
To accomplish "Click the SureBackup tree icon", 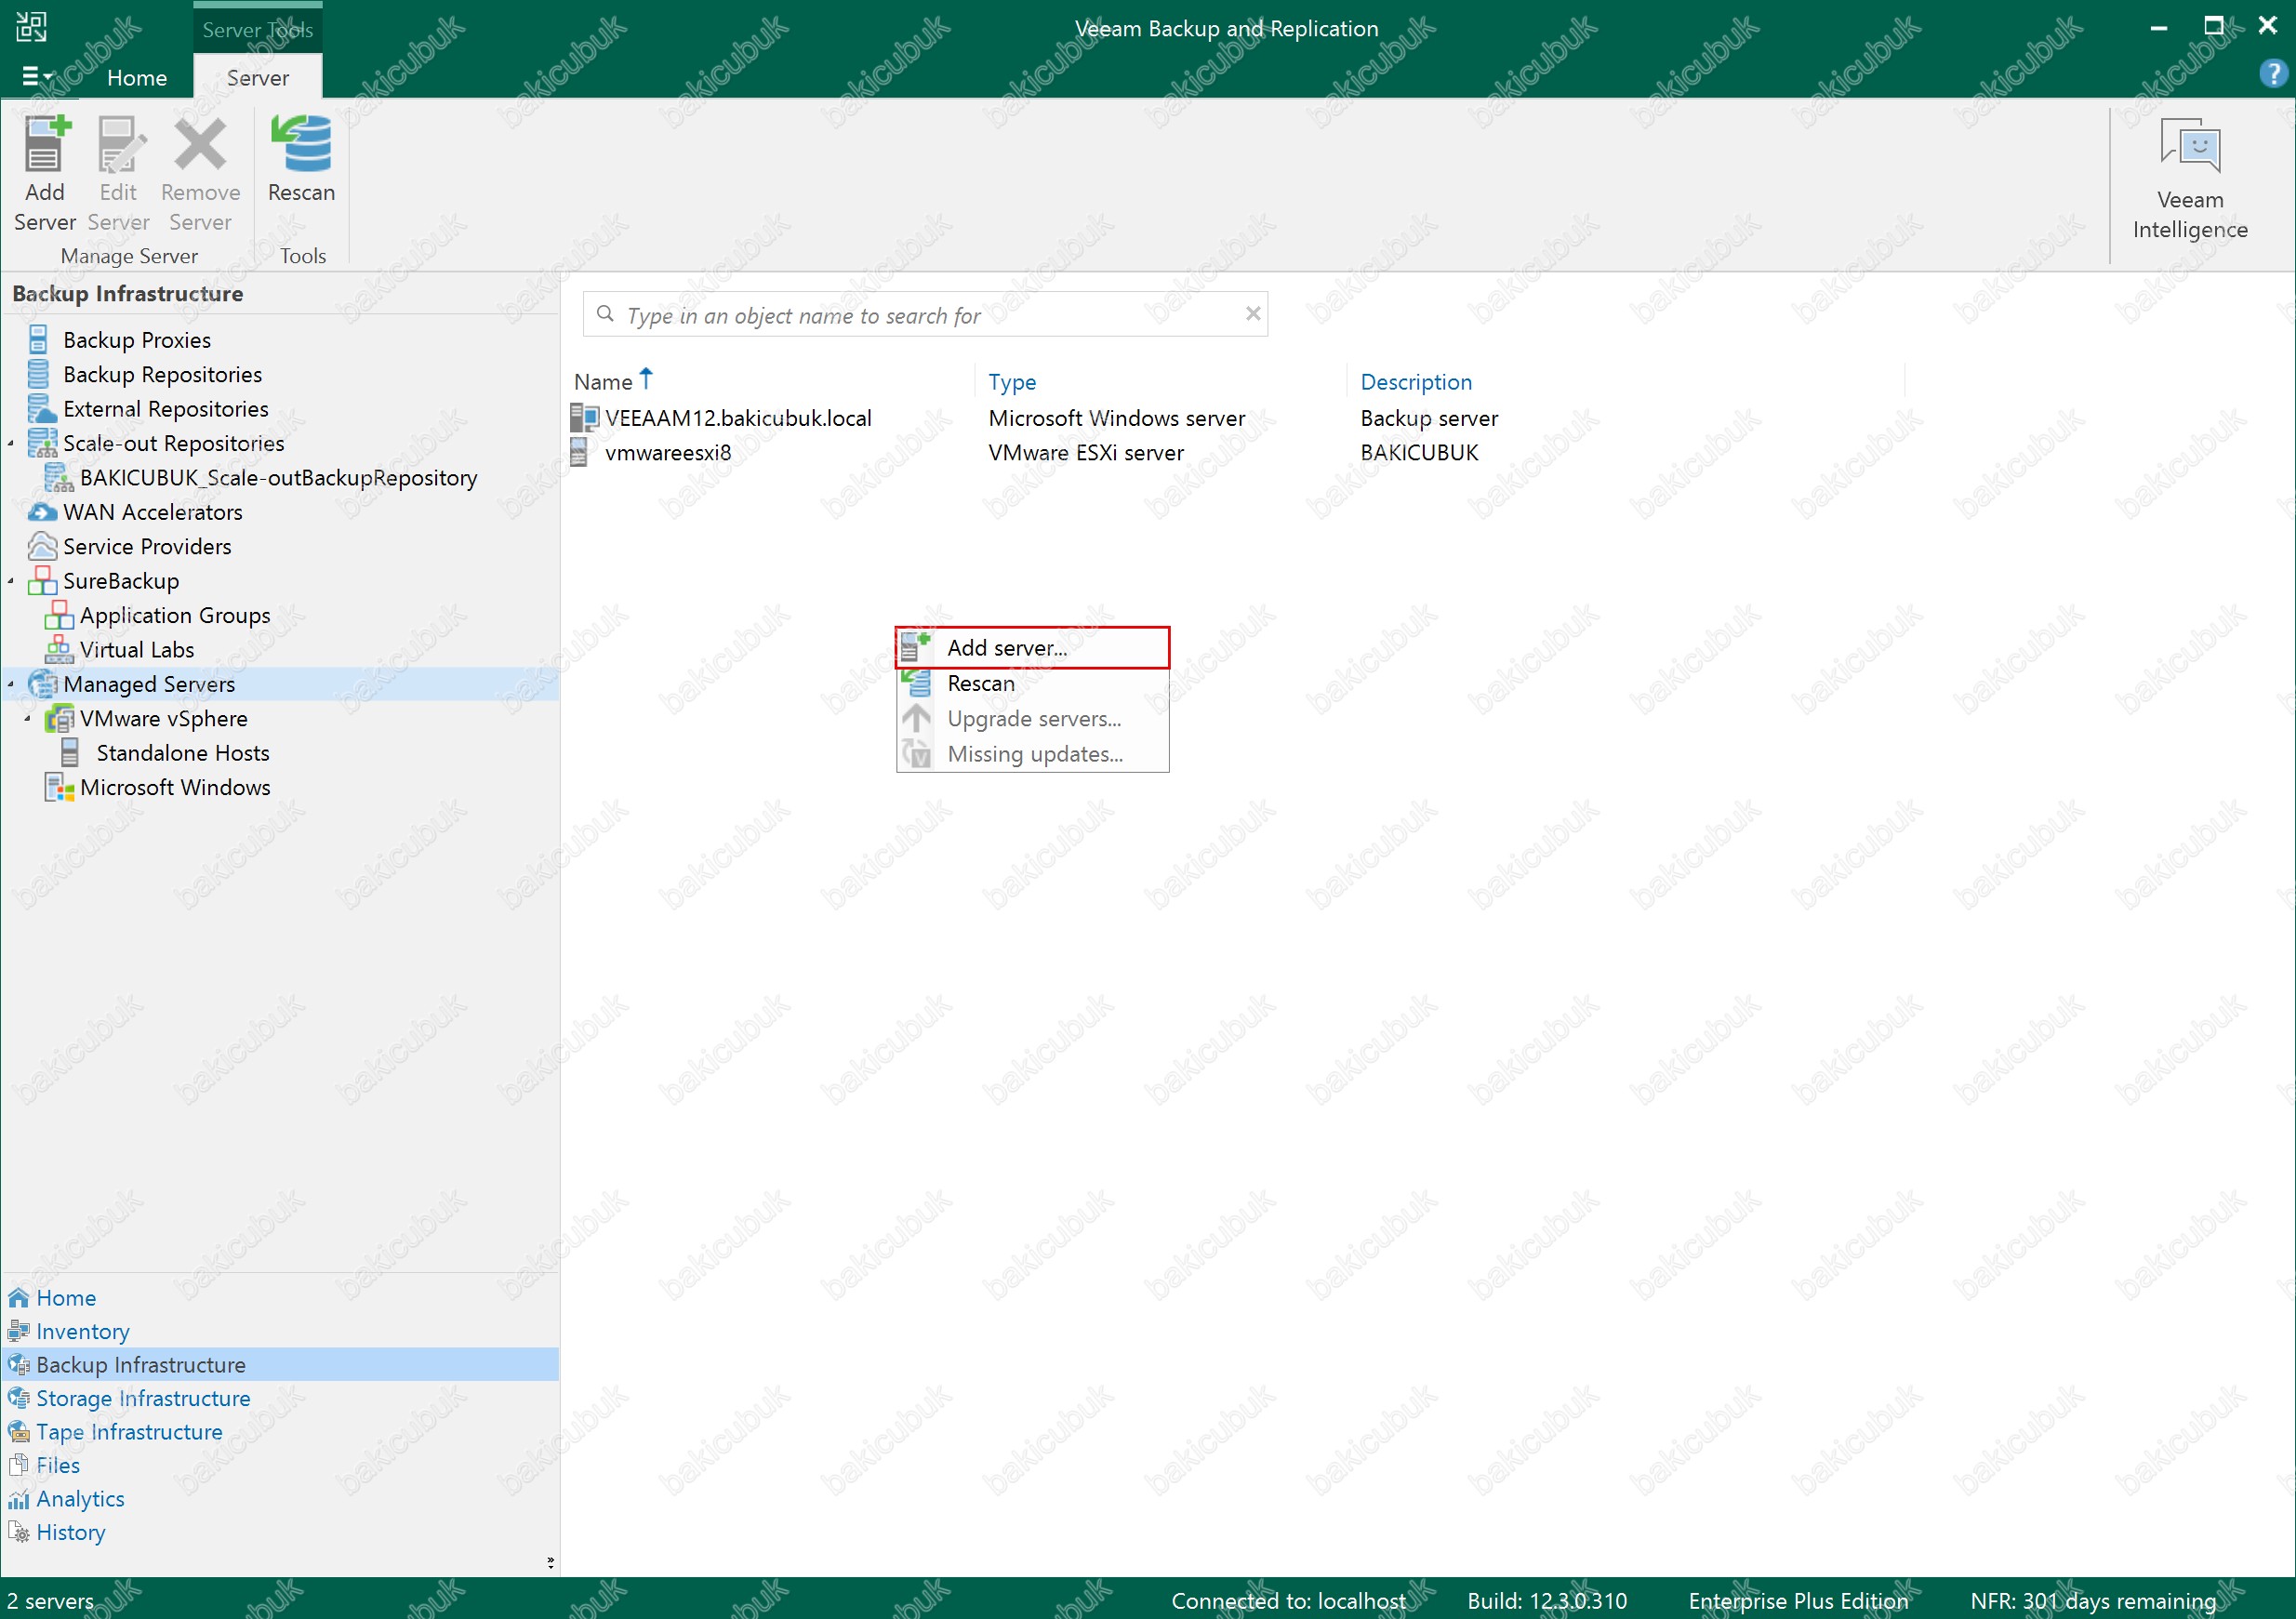I will [x=41, y=581].
